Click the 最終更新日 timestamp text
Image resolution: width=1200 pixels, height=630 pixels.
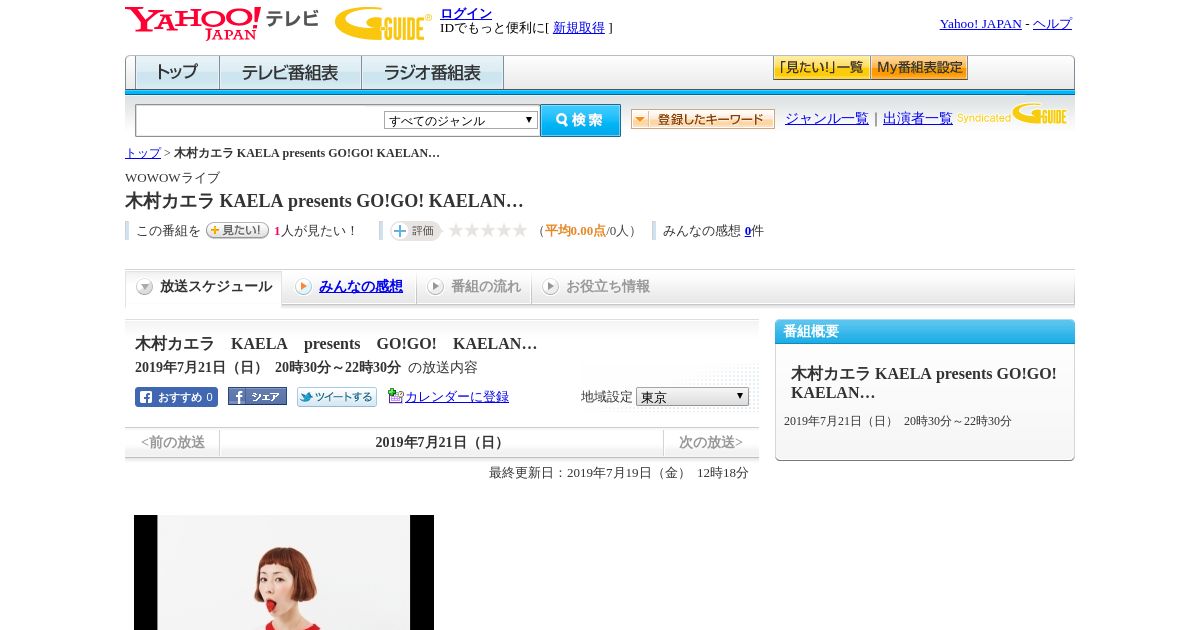pos(619,473)
